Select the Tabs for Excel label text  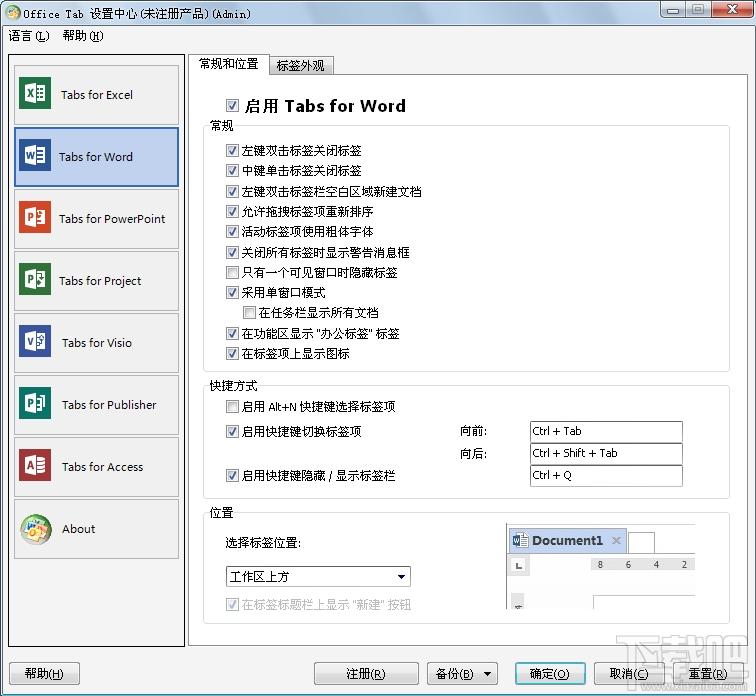click(x=97, y=95)
